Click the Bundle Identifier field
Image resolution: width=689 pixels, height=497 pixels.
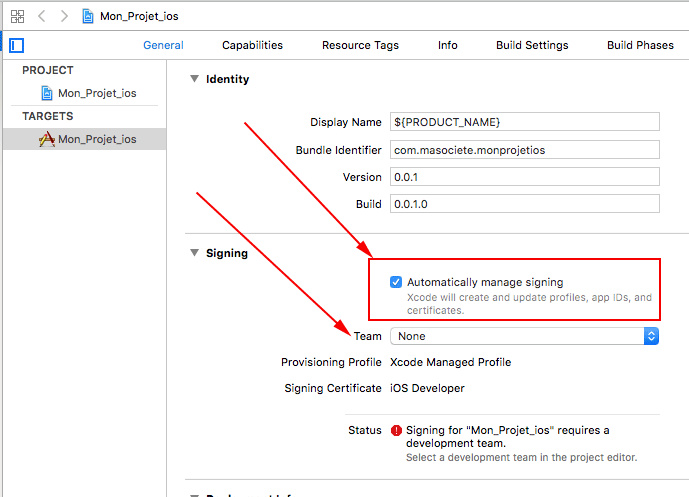click(x=525, y=150)
